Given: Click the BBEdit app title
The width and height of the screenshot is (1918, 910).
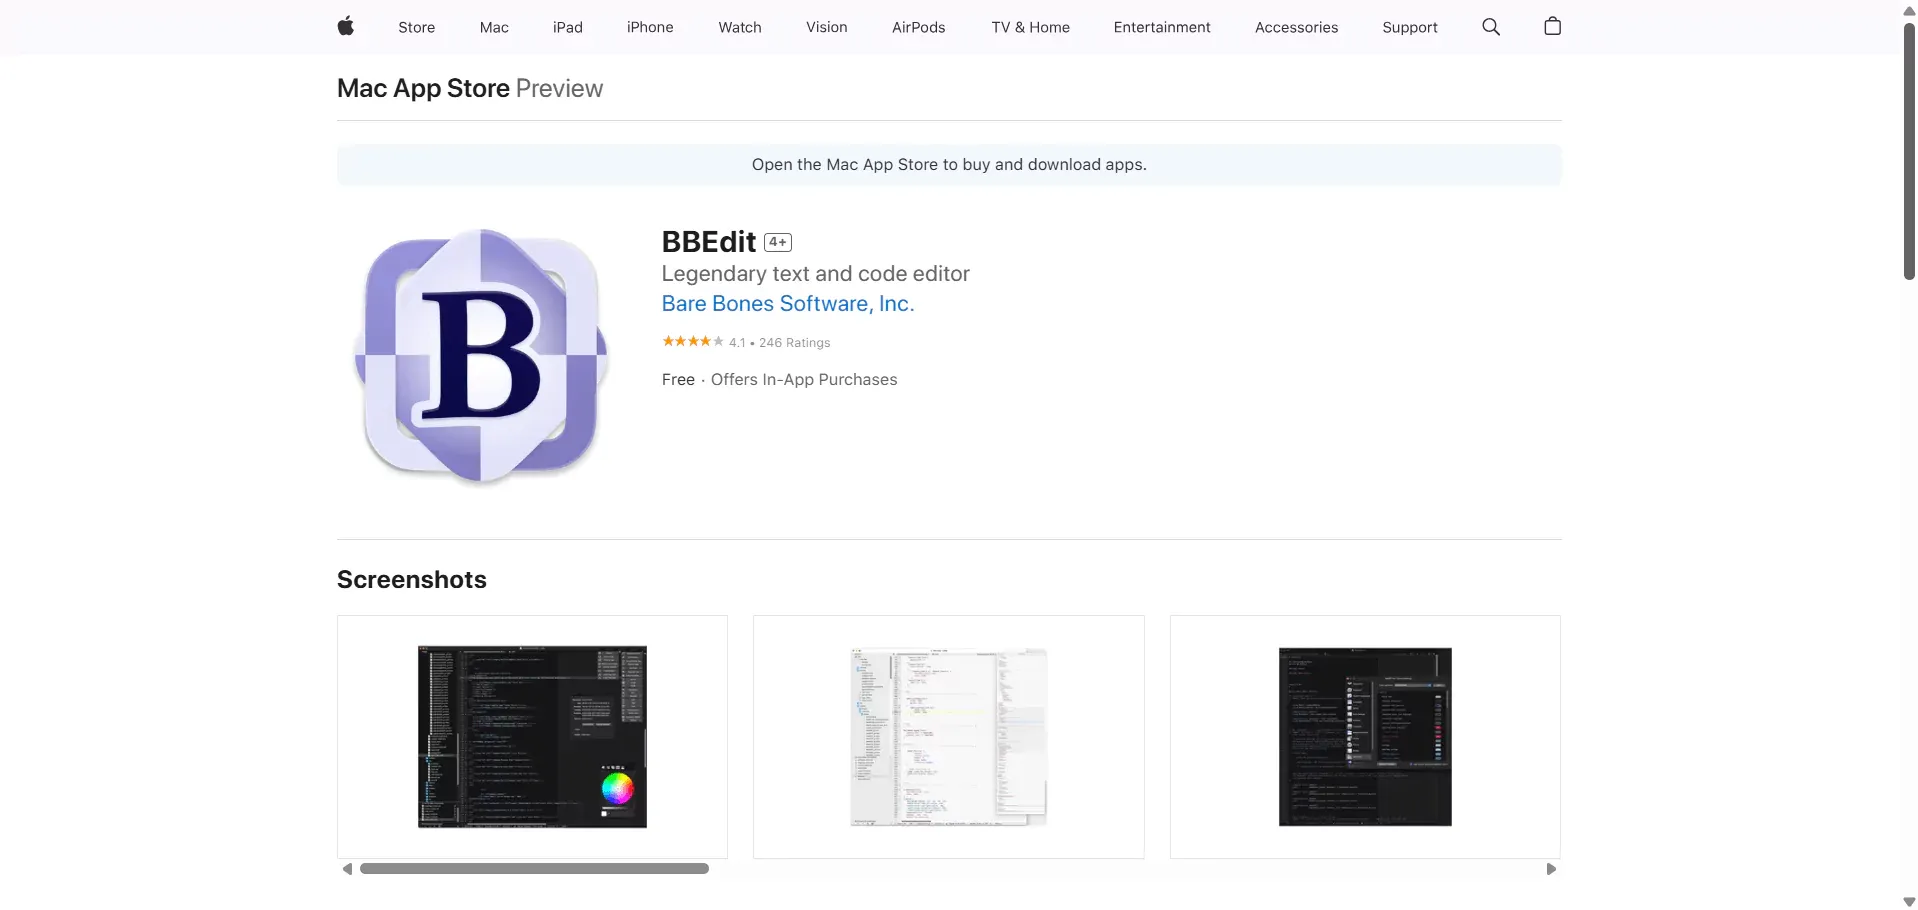Looking at the screenshot, I should tap(709, 242).
